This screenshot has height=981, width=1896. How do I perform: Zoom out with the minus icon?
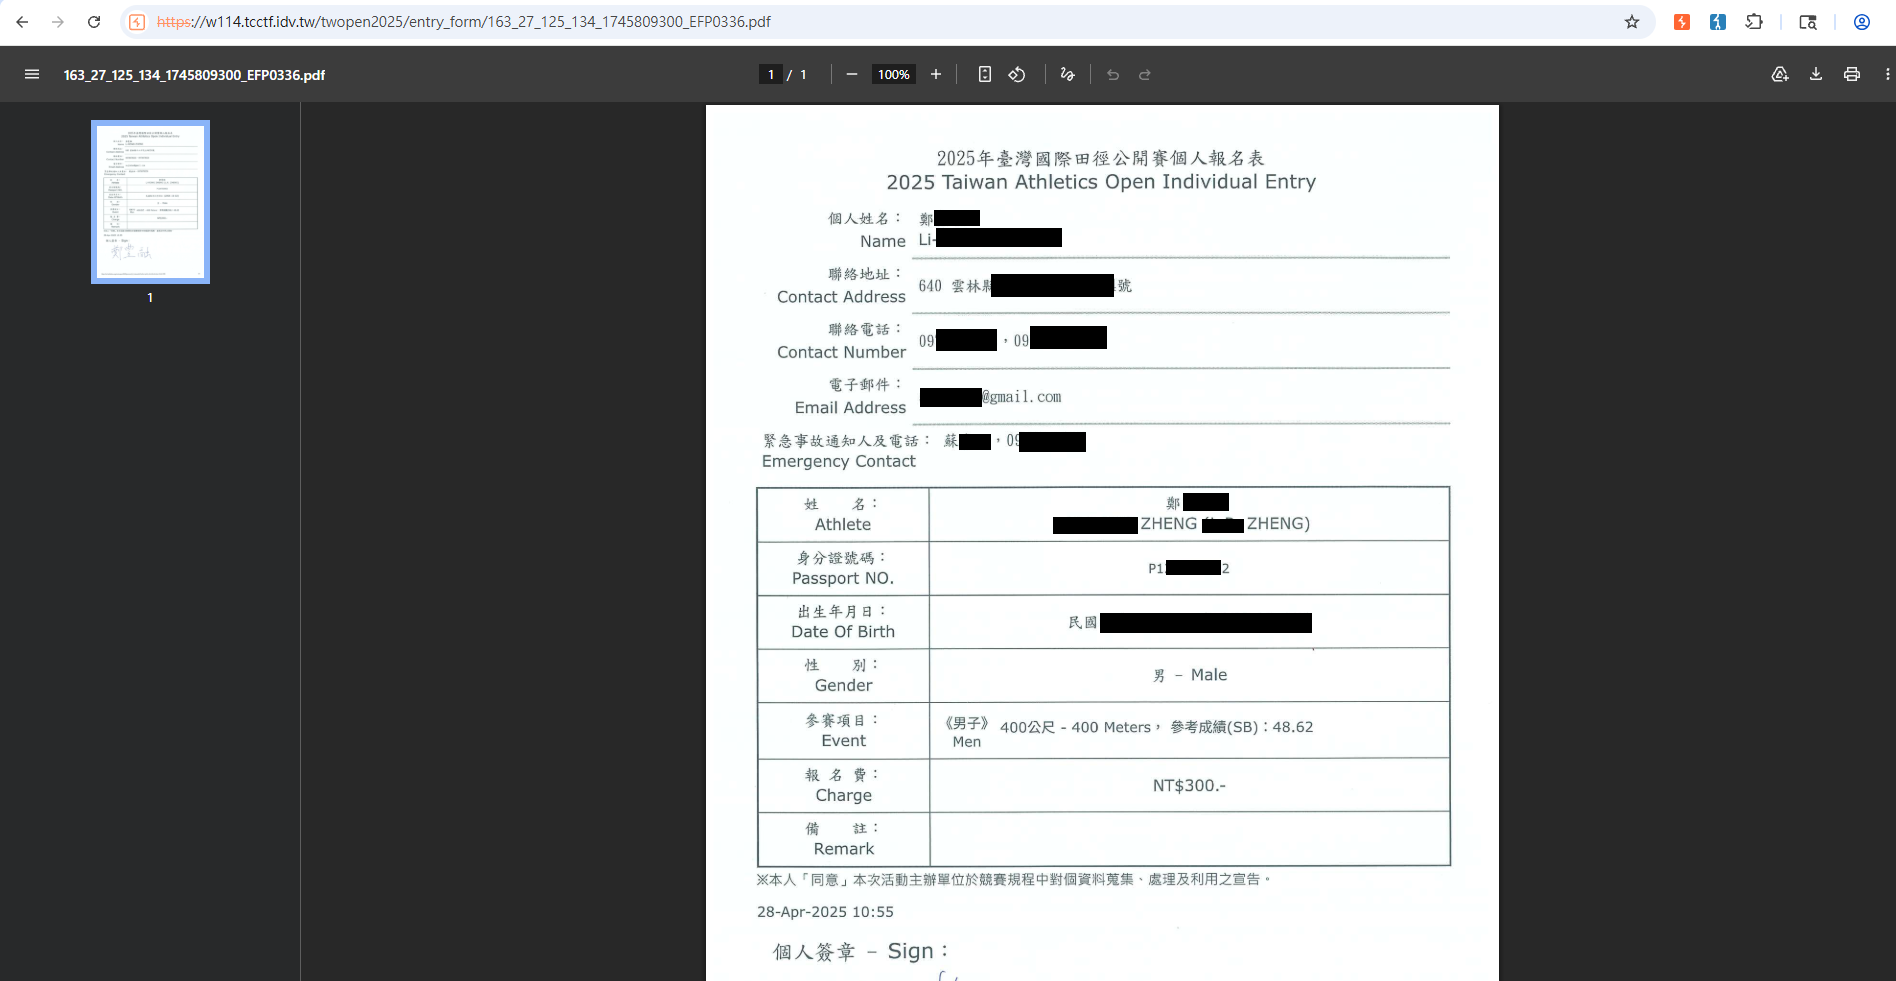click(x=852, y=74)
